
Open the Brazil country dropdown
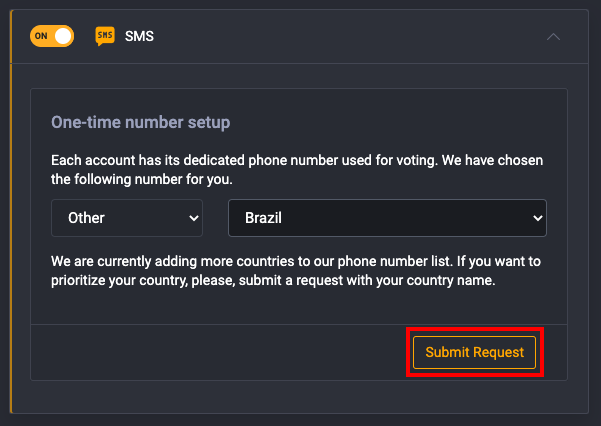click(x=387, y=218)
